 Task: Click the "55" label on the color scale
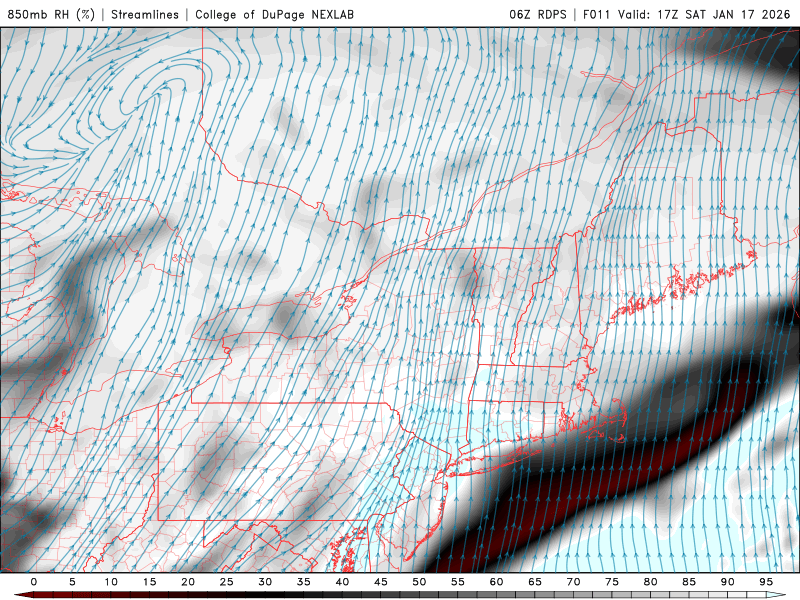458,582
